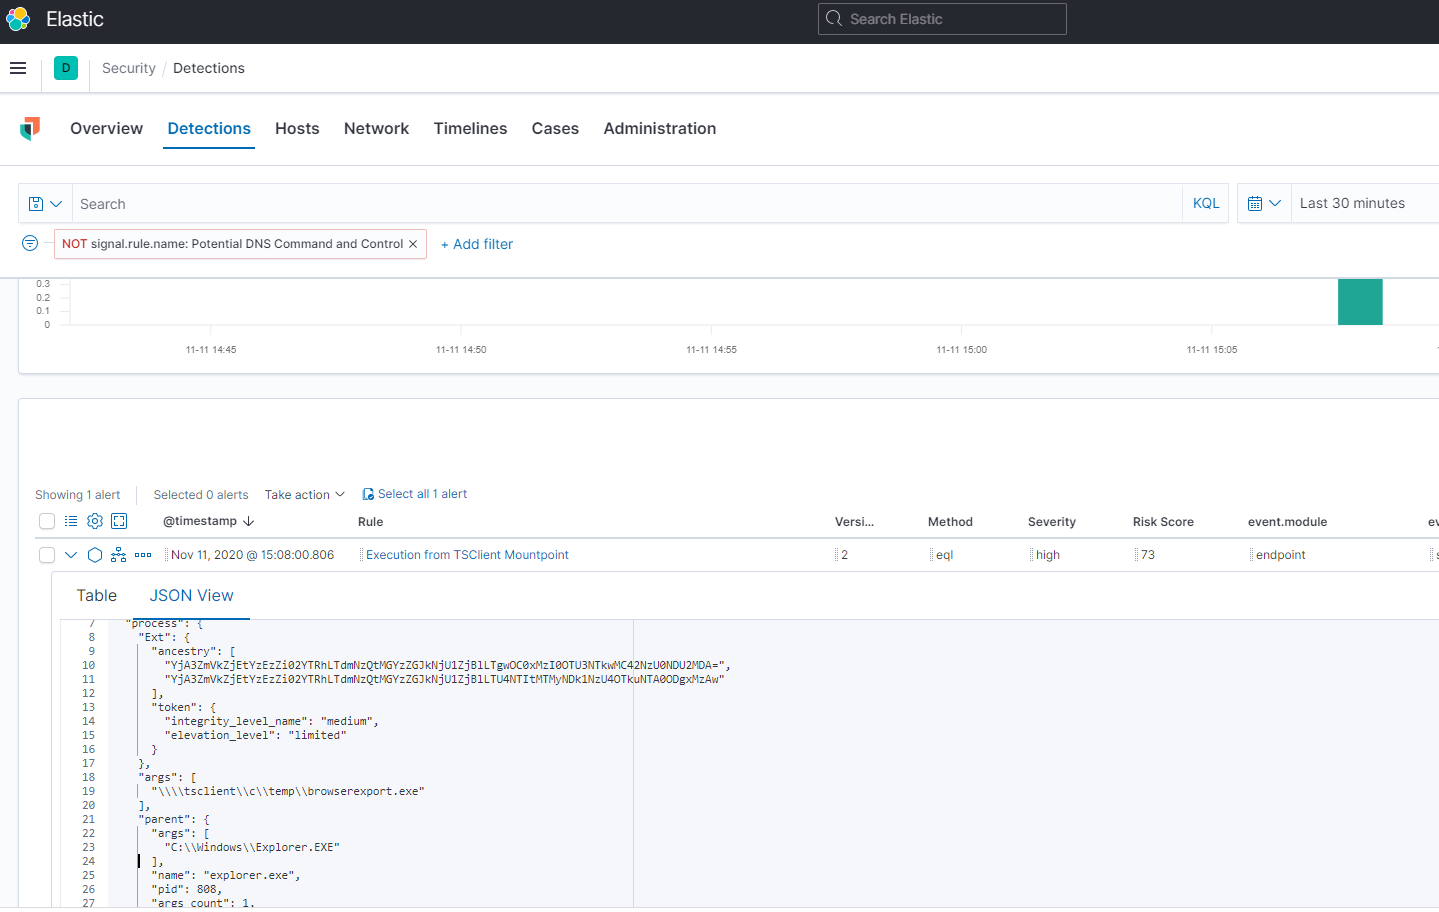The height and width of the screenshot is (912, 1439).
Task: Open the alerts table gear settings icon
Action: (x=94, y=521)
